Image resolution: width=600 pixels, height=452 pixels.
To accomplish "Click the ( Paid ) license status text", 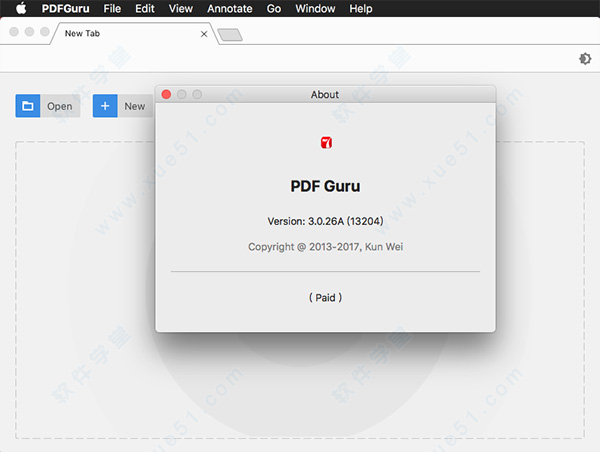I will coord(325,298).
